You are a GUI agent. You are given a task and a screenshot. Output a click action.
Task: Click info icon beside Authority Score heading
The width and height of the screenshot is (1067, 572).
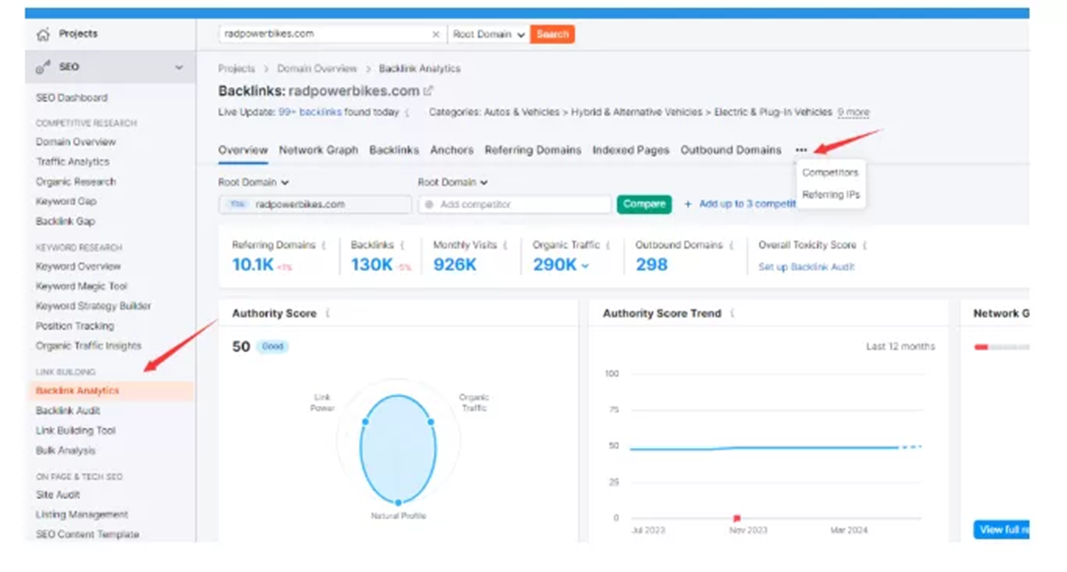pos(327,314)
